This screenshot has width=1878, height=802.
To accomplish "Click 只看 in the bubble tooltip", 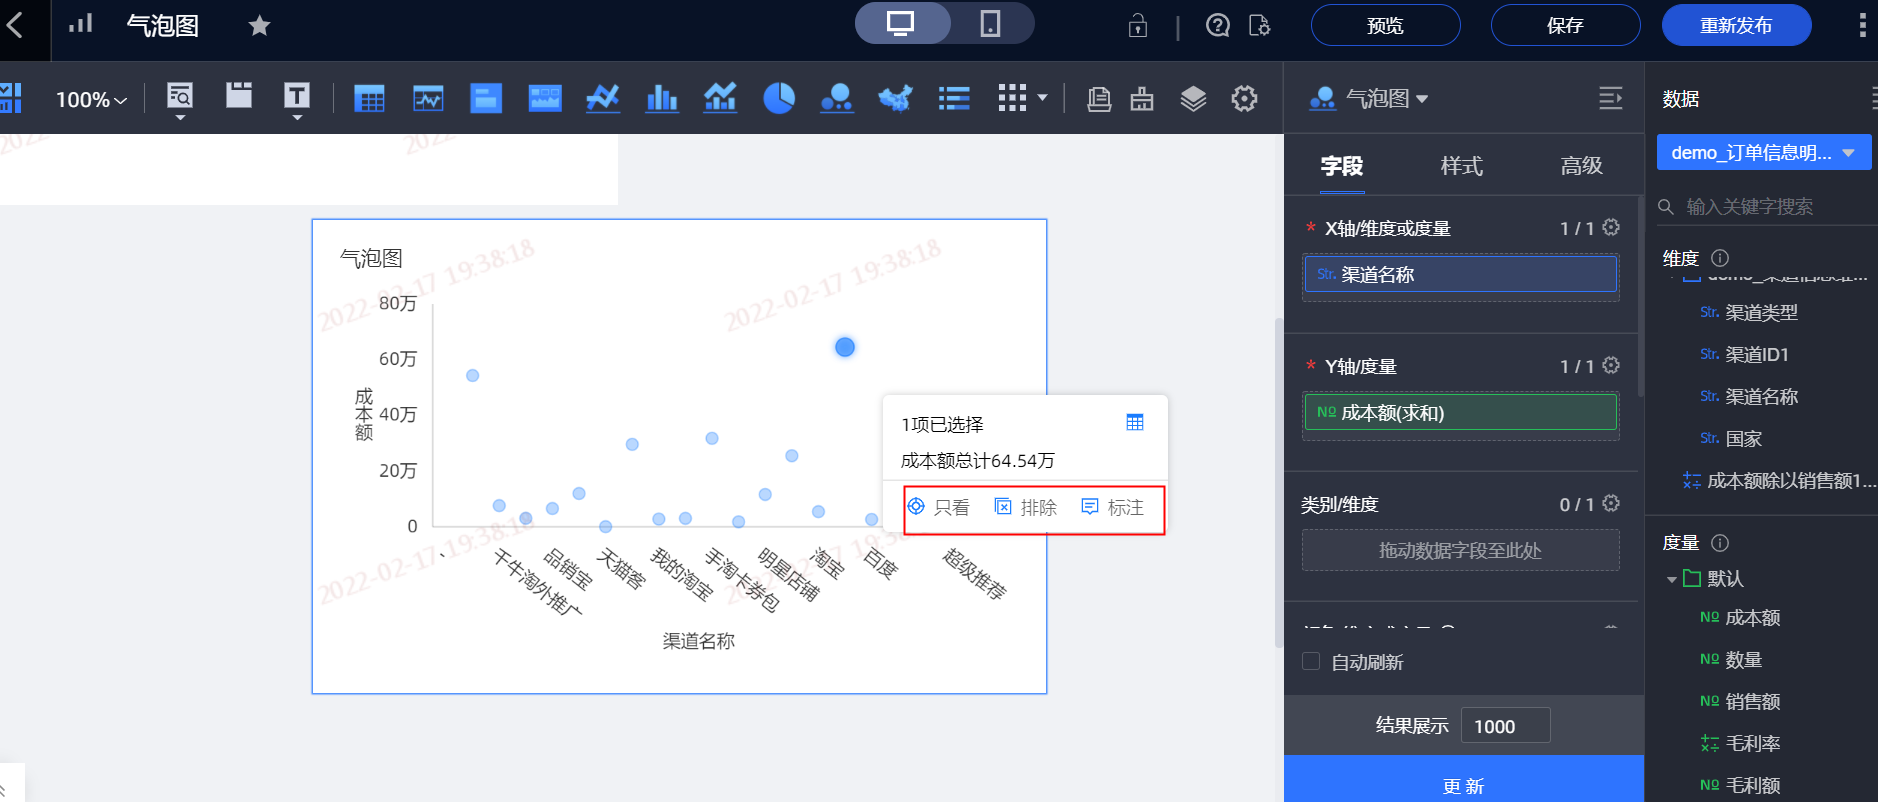I will click(x=938, y=507).
